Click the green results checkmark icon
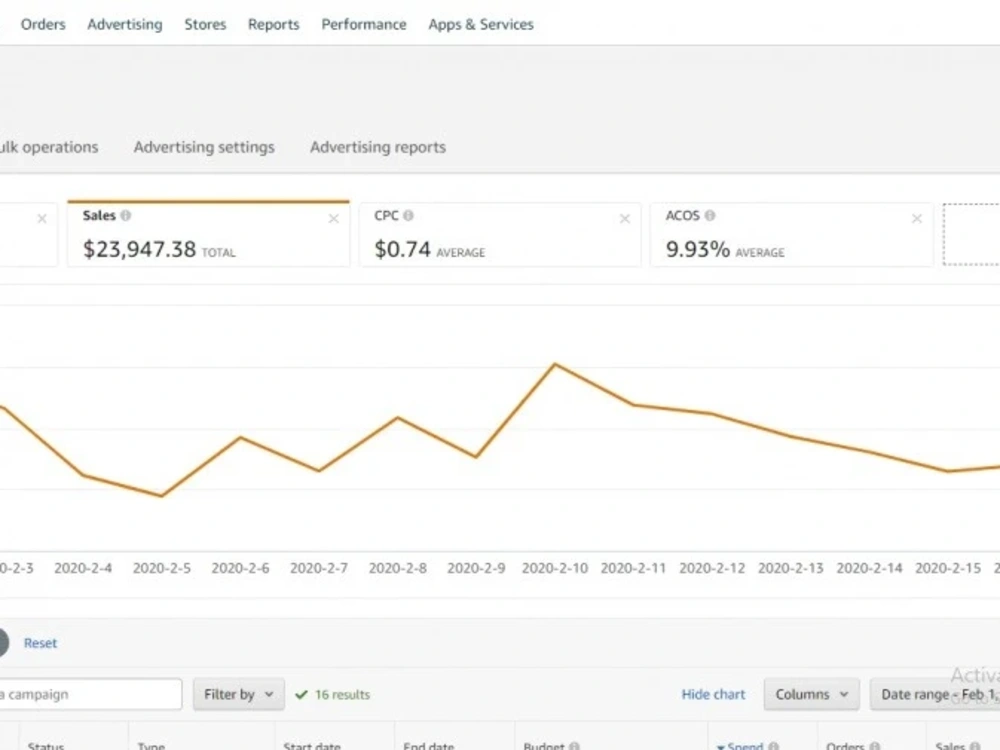 pyautogui.click(x=302, y=695)
